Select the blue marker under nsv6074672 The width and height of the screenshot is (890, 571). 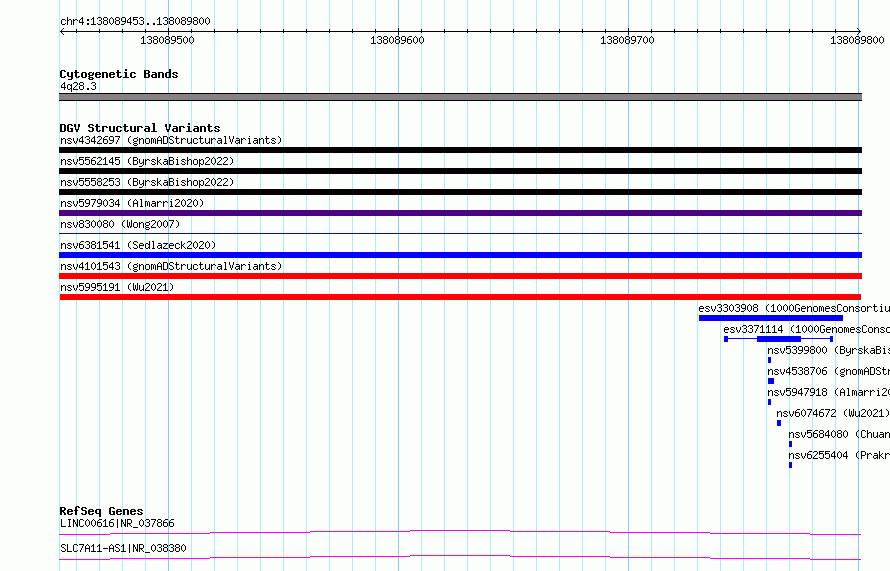point(779,423)
